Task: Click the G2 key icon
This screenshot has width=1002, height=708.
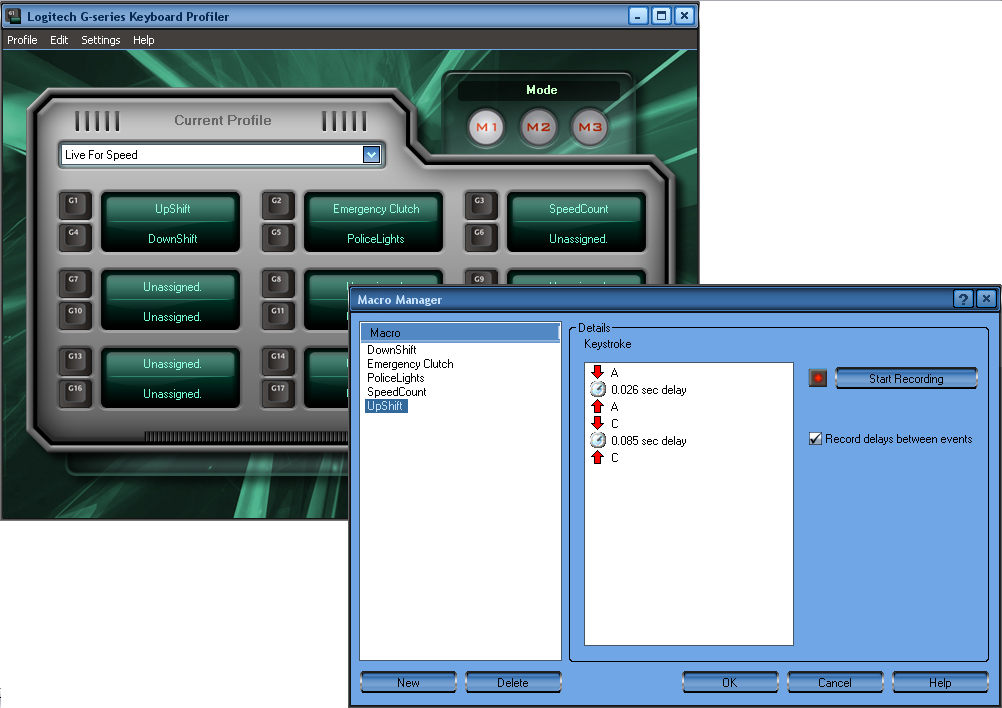Action: (x=278, y=205)
